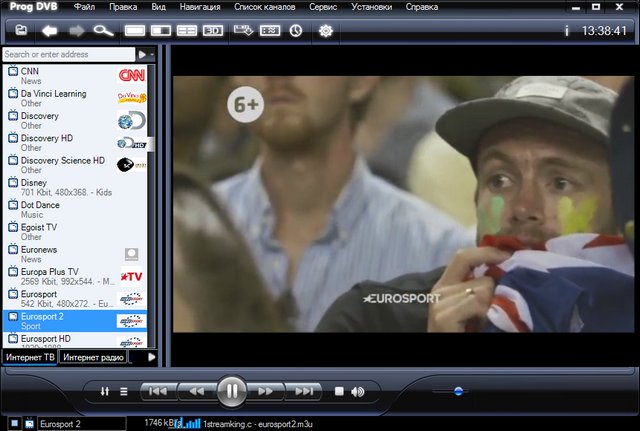
Task: Pause playback with the center pause button
Action: click(x=231, y=390)
